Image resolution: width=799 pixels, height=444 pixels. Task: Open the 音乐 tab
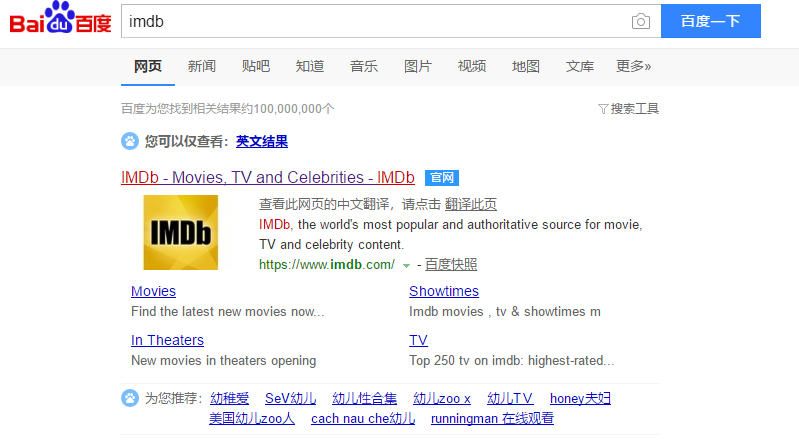[364, 66]
